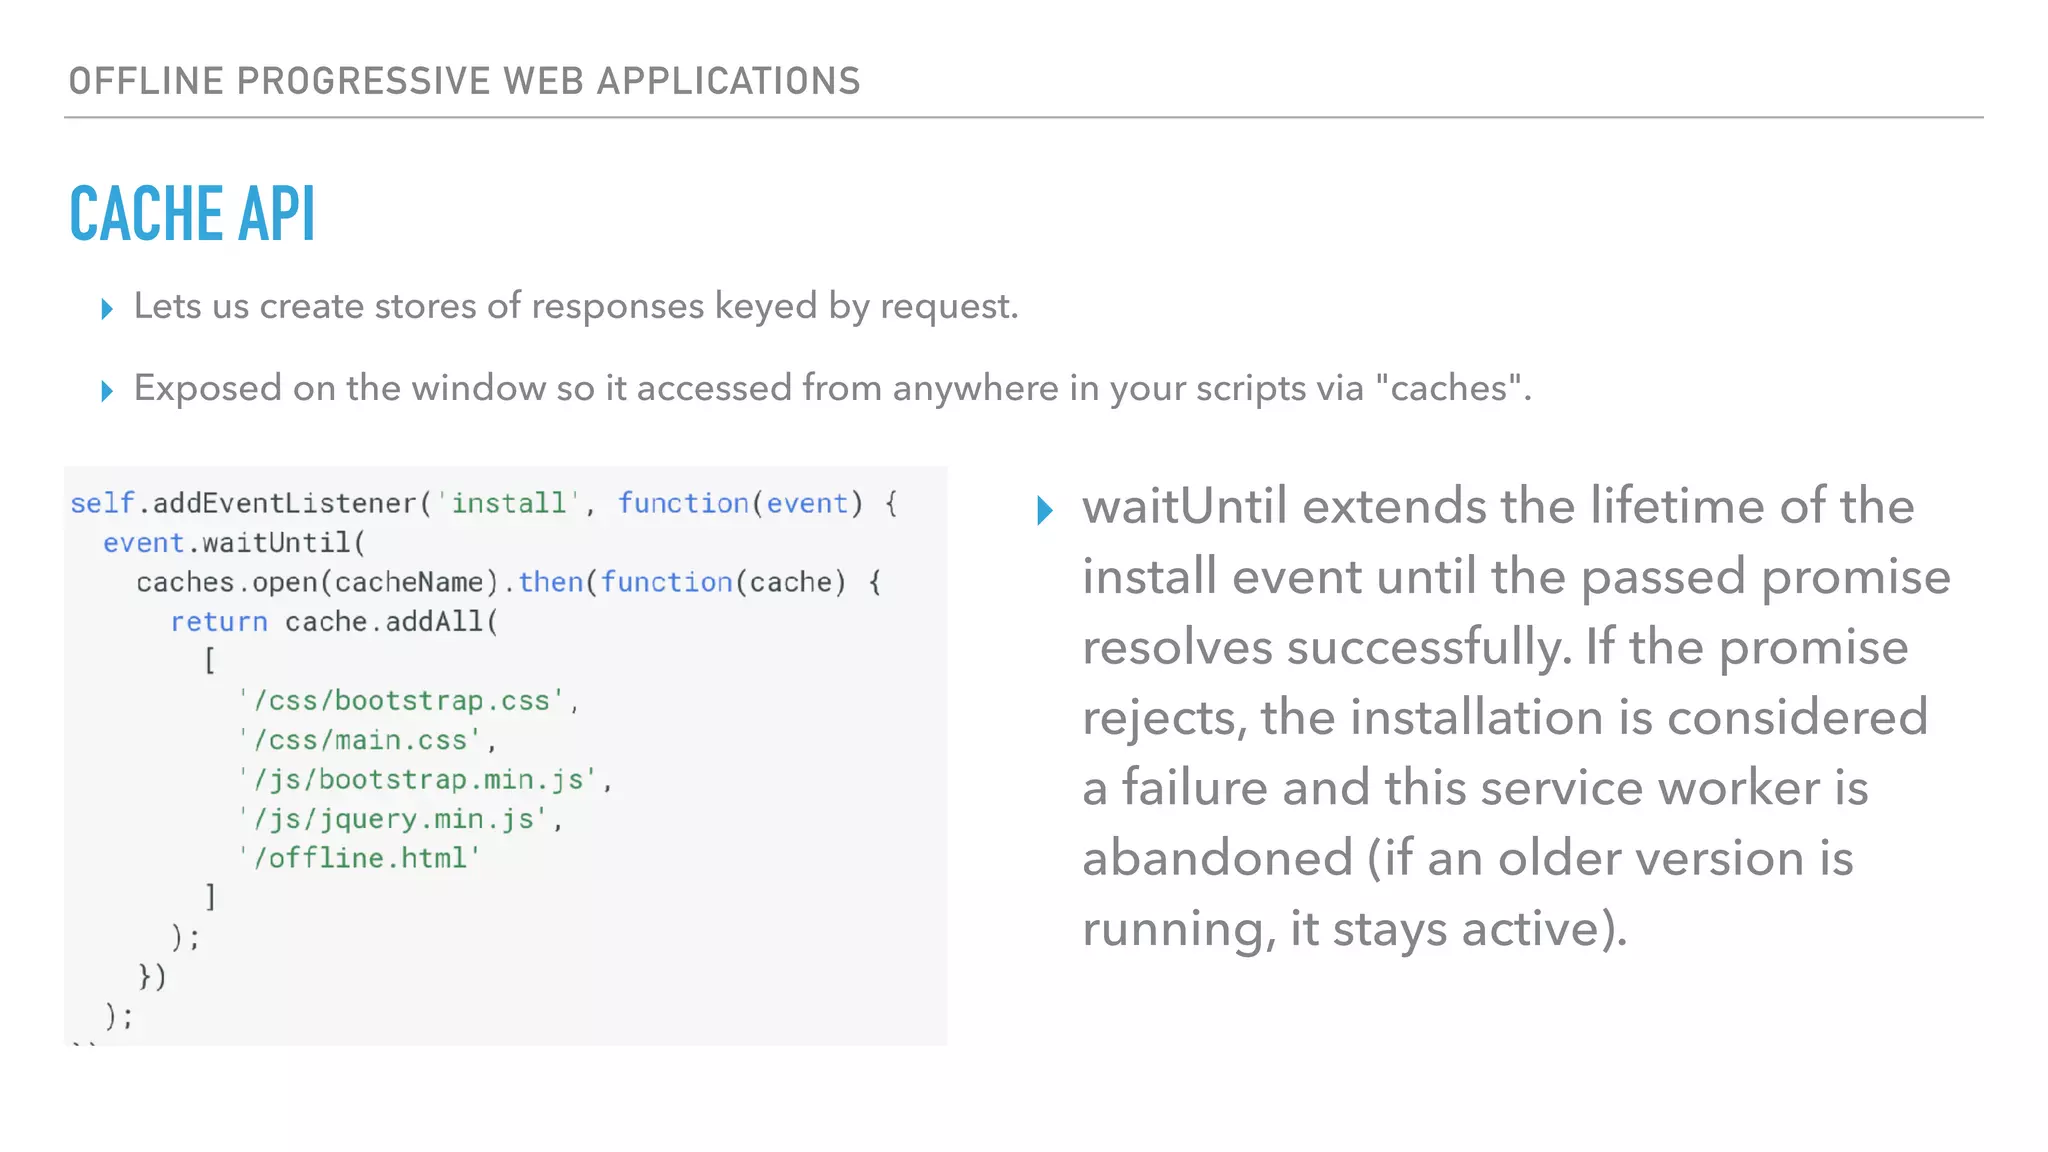Screen dimensions: 2048x1152
Task: Click the 'CACHE API' slide title
Action: point(192,214)
